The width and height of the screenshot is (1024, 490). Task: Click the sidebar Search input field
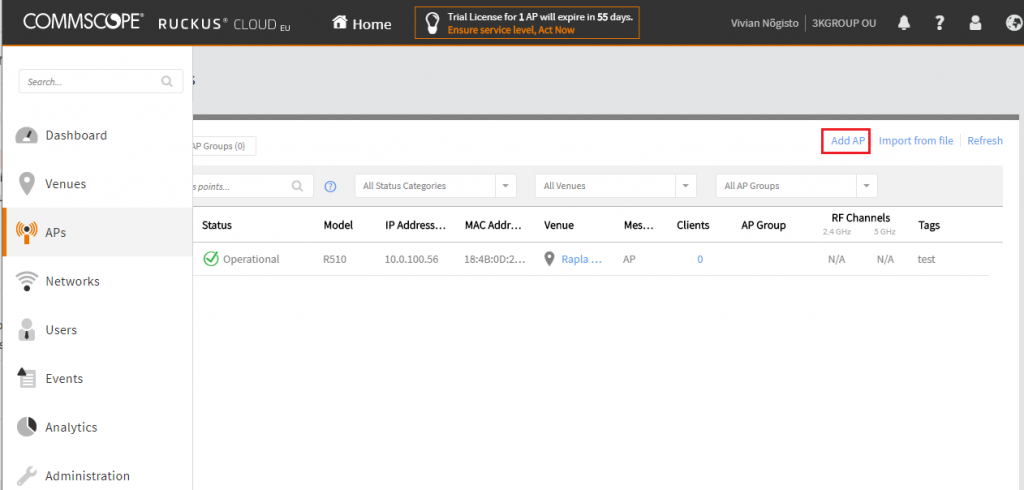coord(90,82)
